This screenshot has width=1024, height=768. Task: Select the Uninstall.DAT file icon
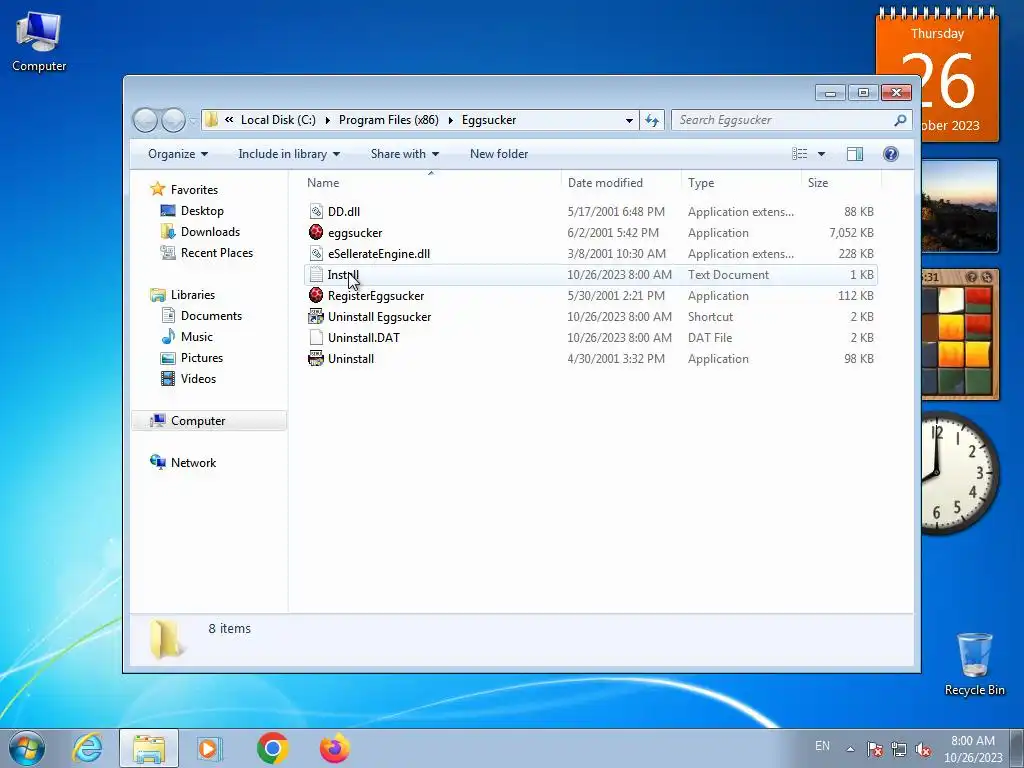pos(316,338)
